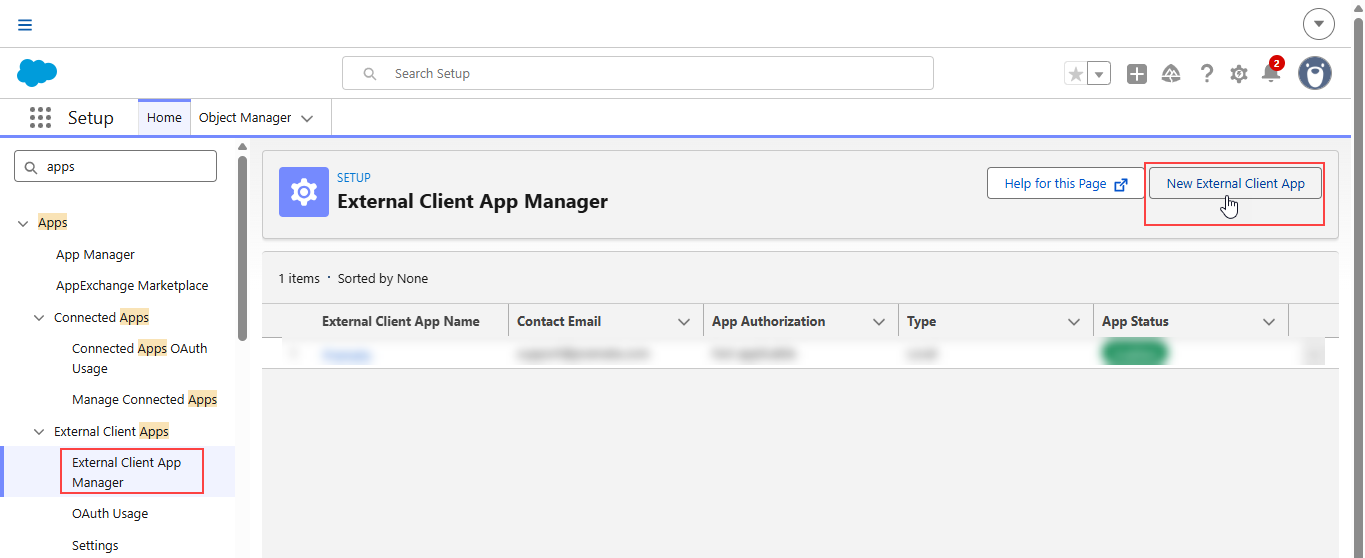Screen dimensions: 1365x558
Task: Click the magnifier icon in Search Setup
Action: click(x=370, y=74)
